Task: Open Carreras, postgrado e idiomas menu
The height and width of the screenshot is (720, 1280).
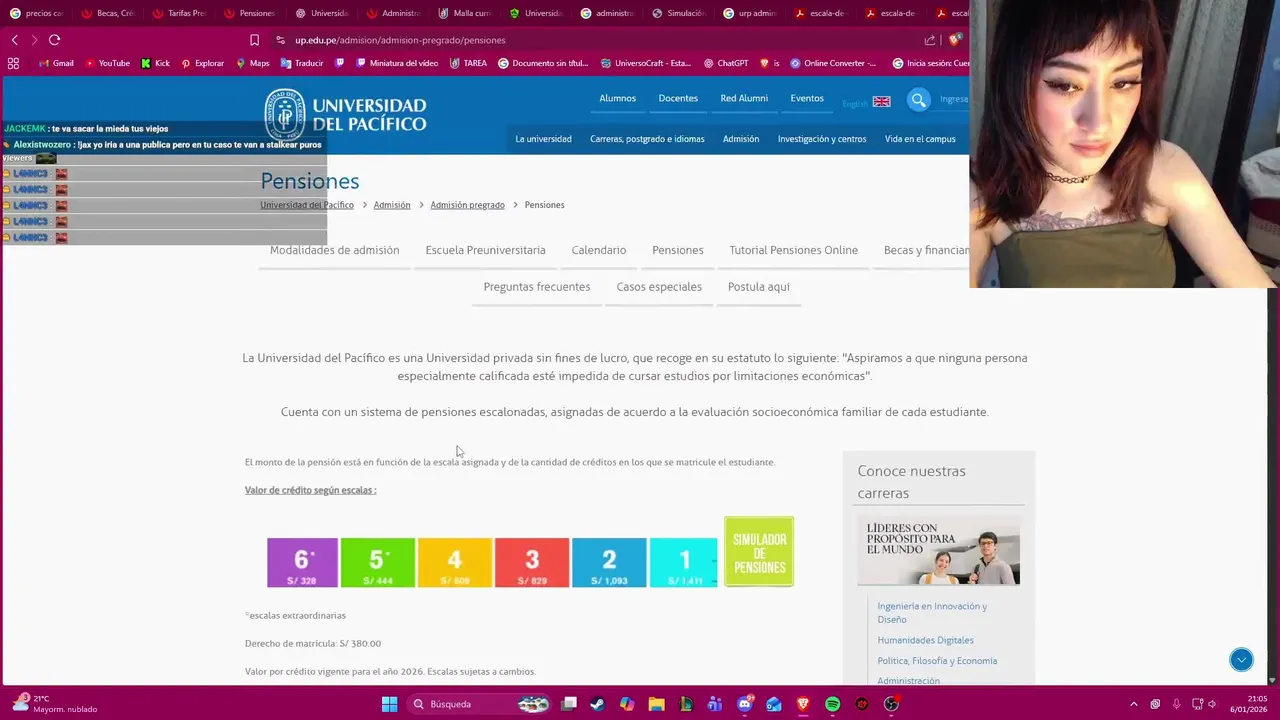Action: pyautogui.click(x=647, y=139)
